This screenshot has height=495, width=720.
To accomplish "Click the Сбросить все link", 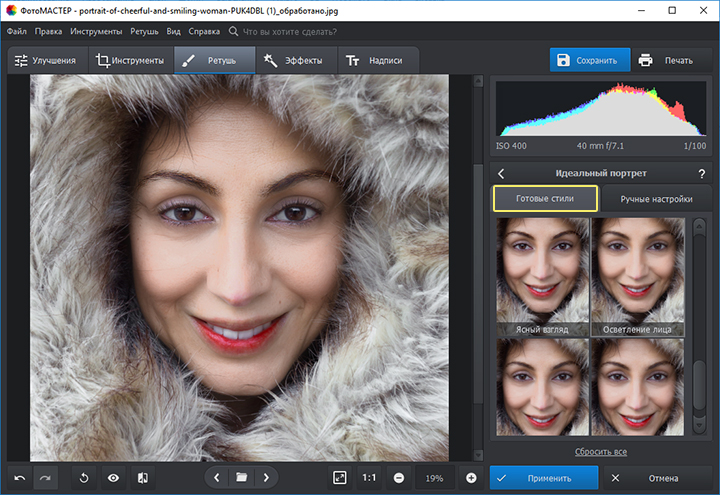I will pyautogui.click(x=601, y=452).
